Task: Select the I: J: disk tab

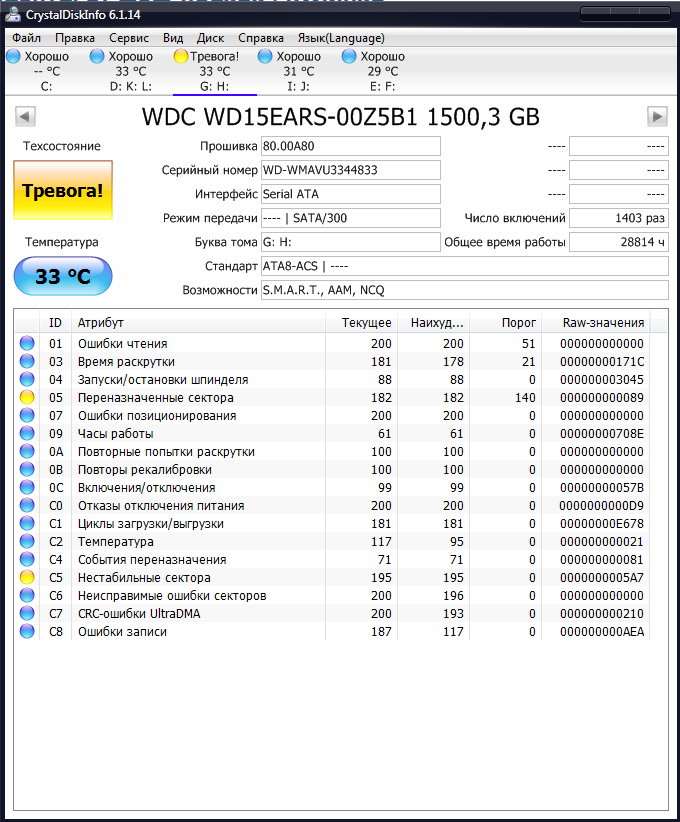Action: coord(298,71)
